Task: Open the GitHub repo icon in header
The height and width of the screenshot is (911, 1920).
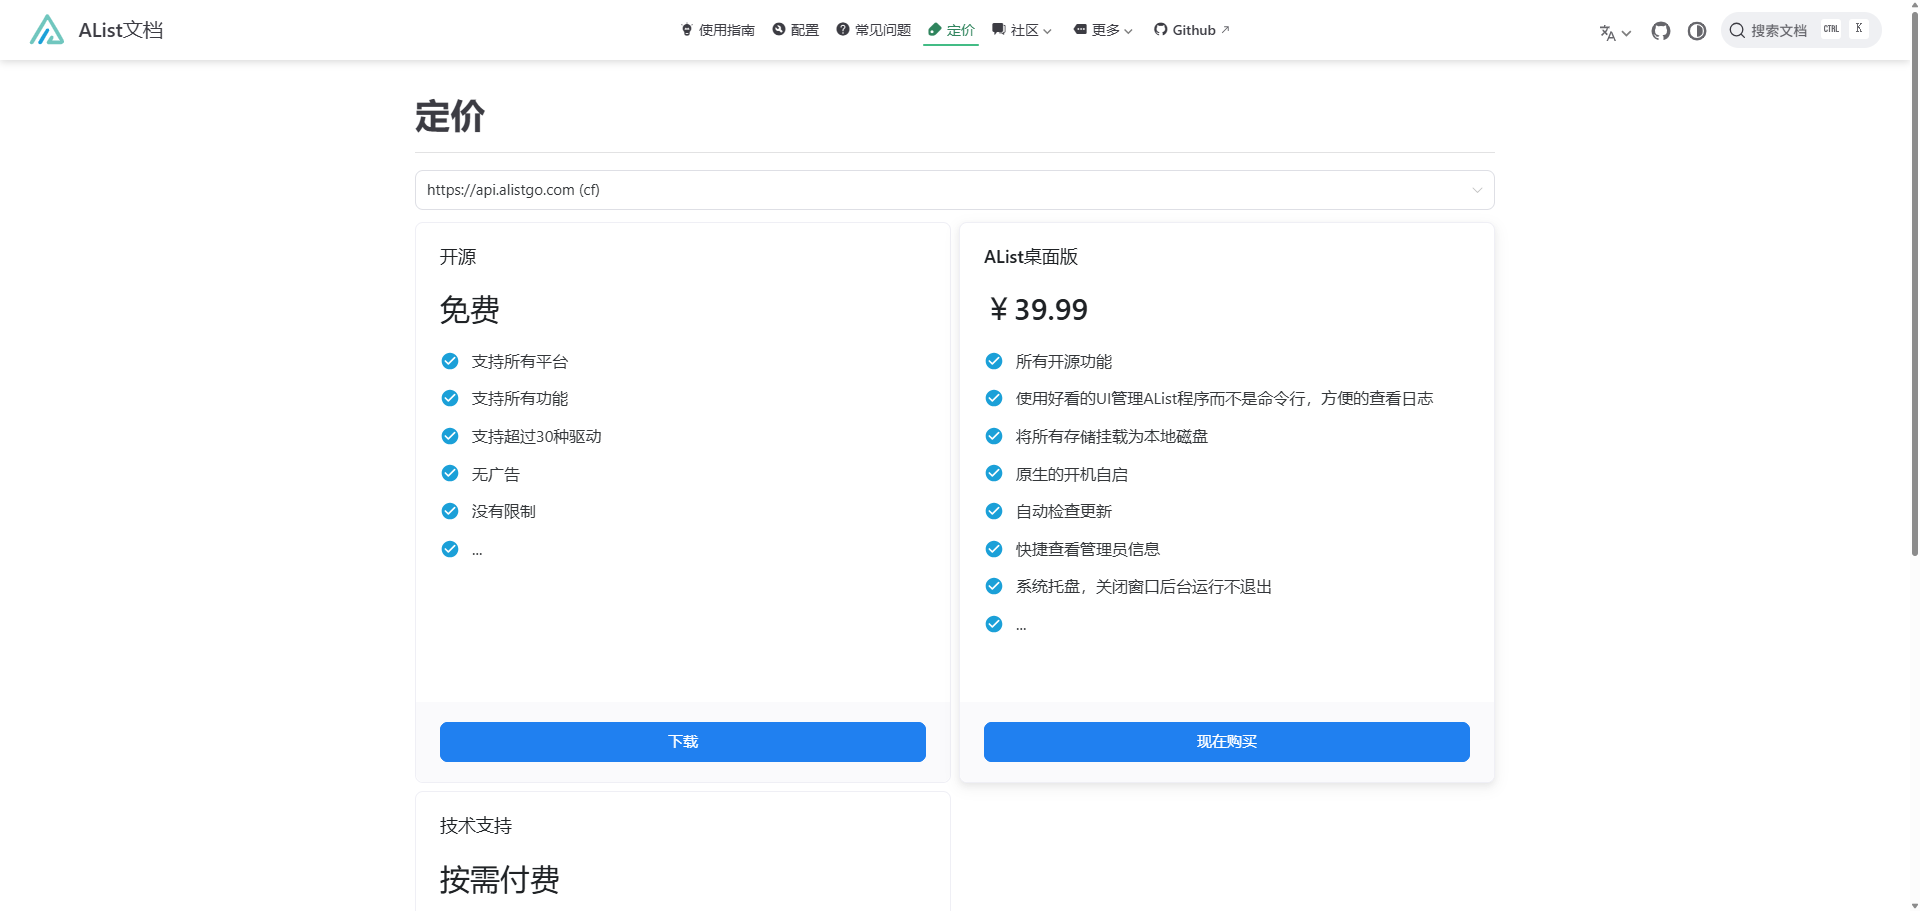Action: (x=1660, y=31)
